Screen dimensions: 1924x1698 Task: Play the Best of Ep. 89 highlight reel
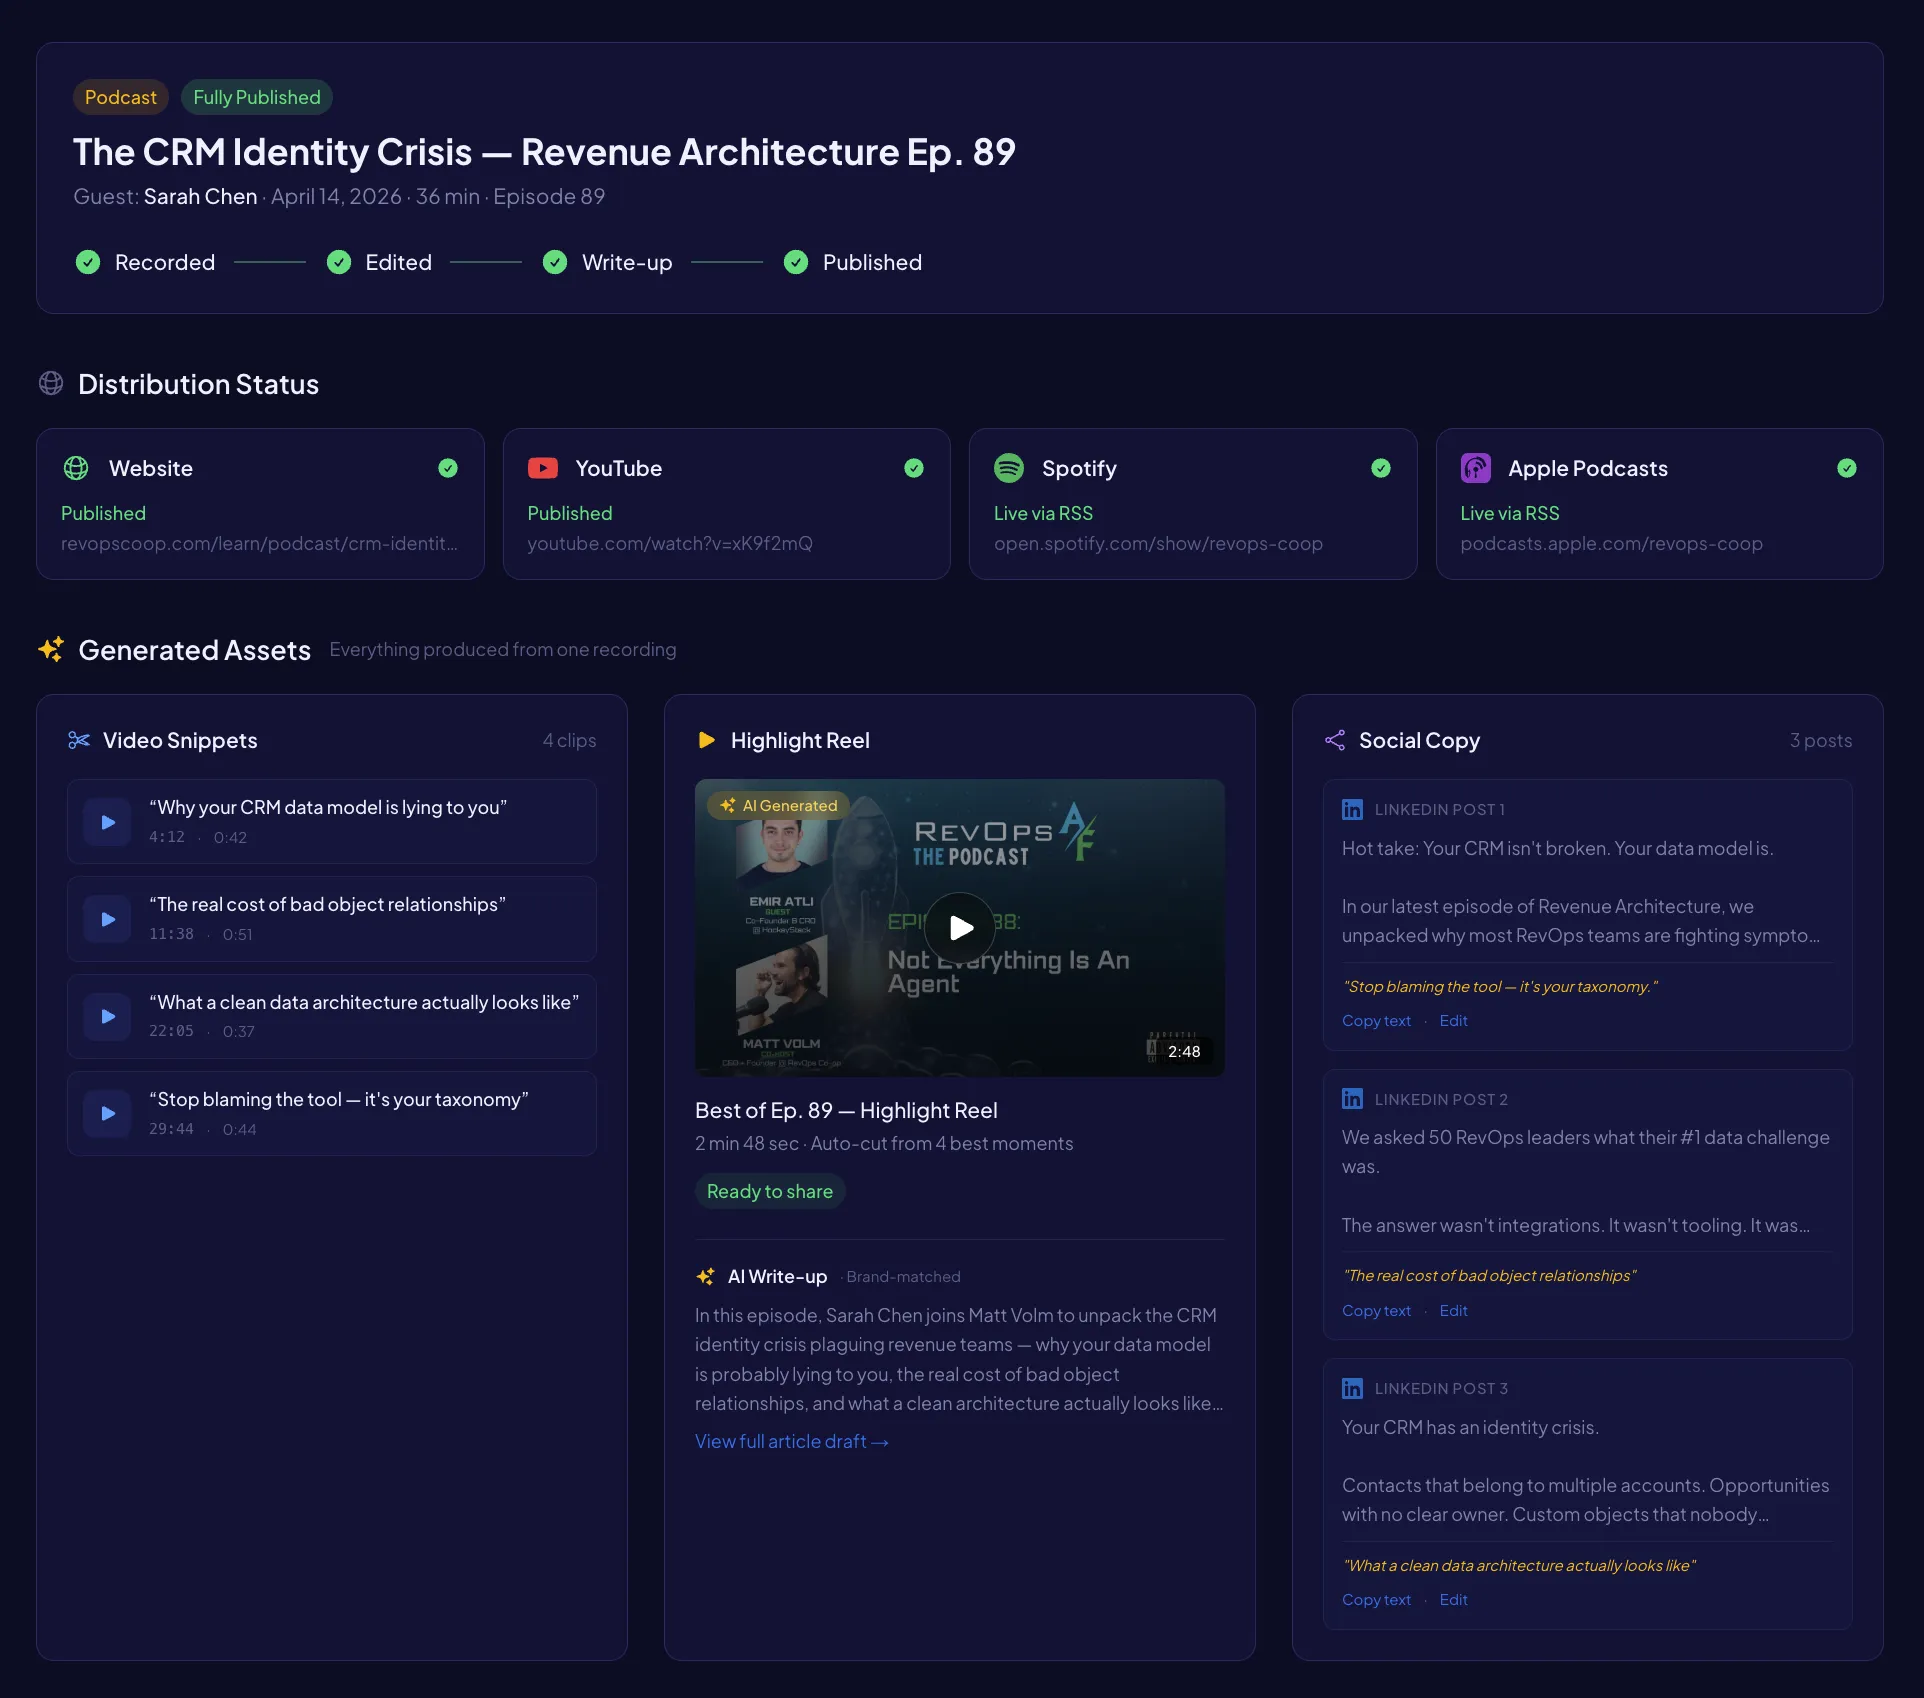coord(959,927)
